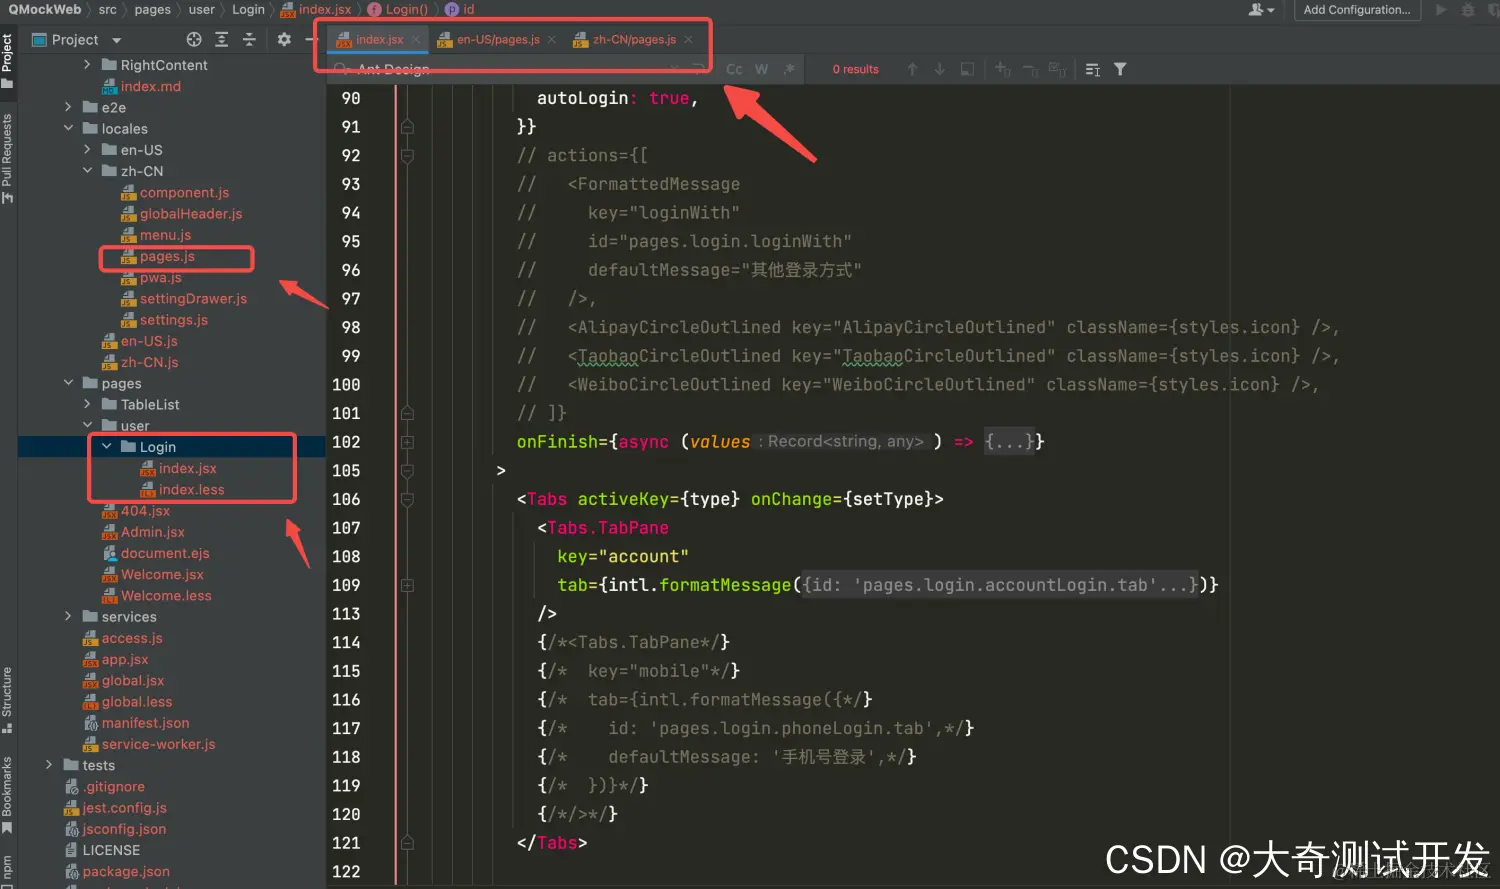Hide the Project tool window
Image resolution: width=1500 pixels, height=889 pixels.
tap(311, 39)
